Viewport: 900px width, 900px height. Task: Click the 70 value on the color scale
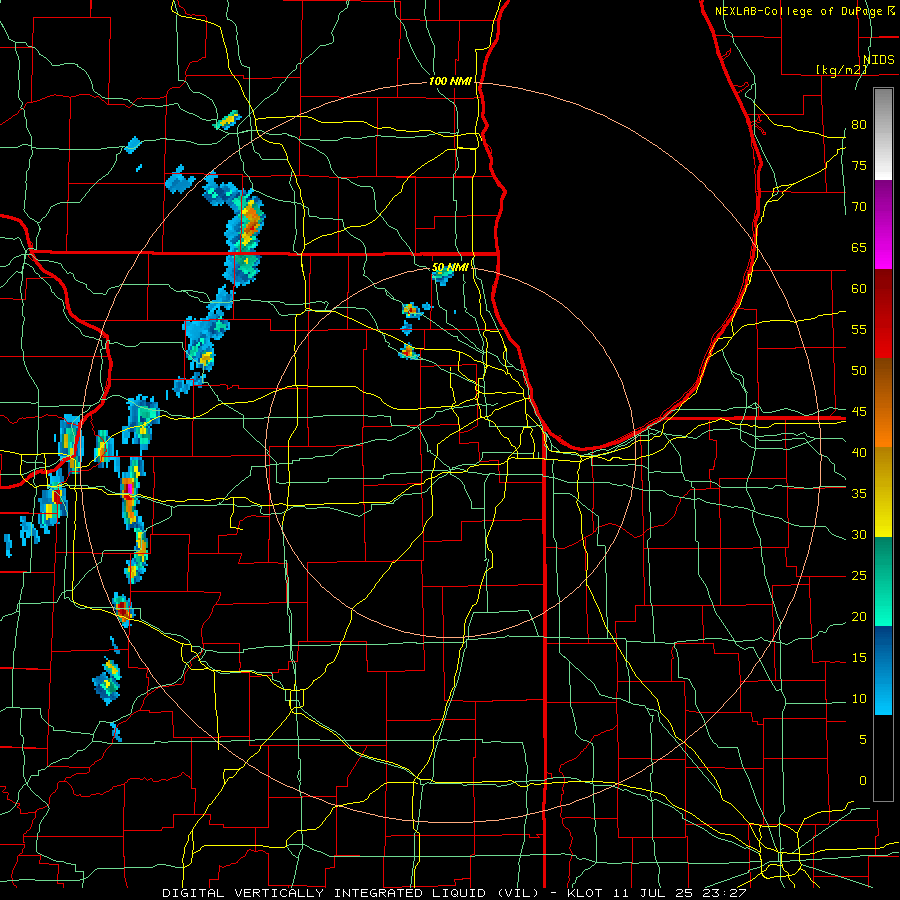[859, 207]
